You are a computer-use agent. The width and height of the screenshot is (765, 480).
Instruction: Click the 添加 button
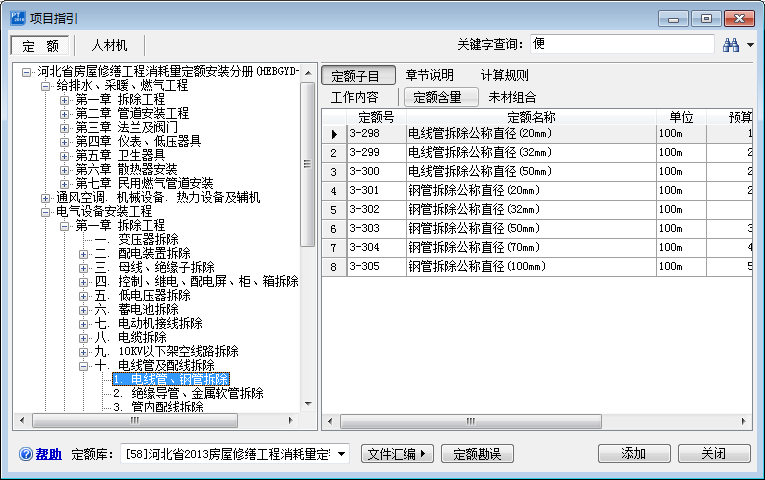pyautogui.click(x=634, y=454)
